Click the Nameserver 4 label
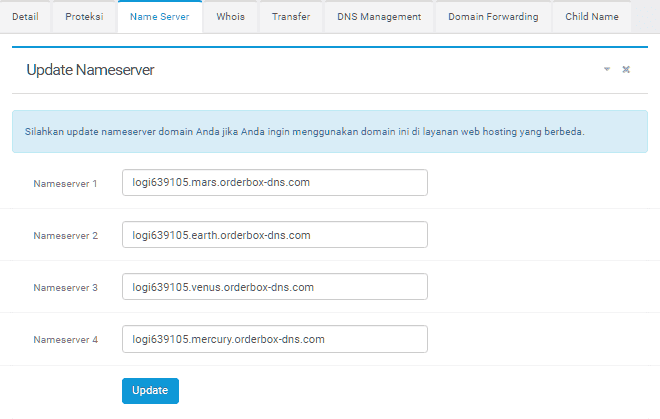 point(65,340)
